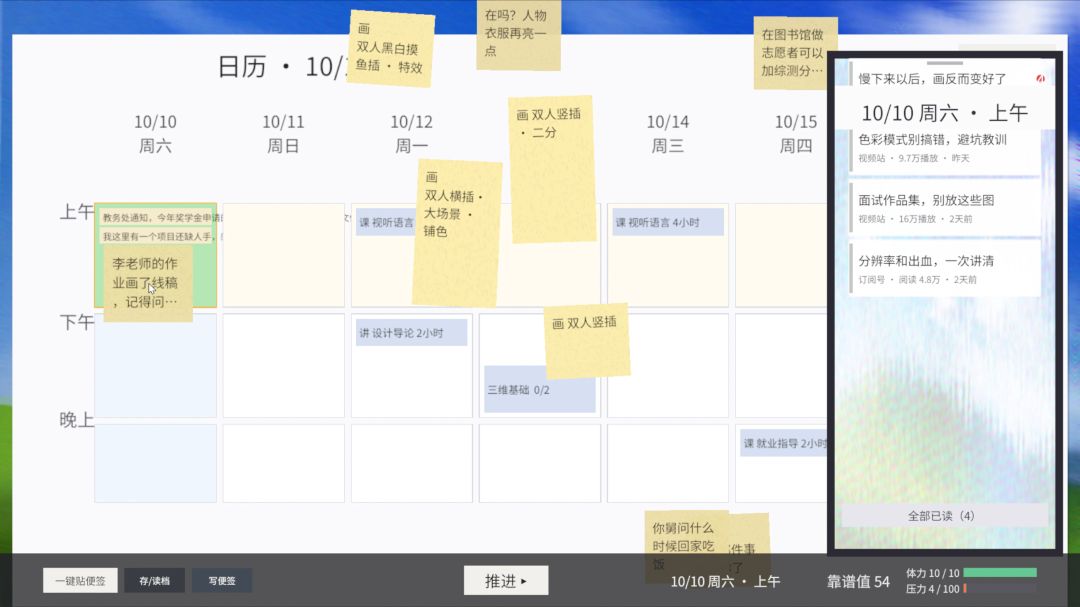
Task: Click the 课 就业指导 2小时 event
Action: click(x=784, y=443)
